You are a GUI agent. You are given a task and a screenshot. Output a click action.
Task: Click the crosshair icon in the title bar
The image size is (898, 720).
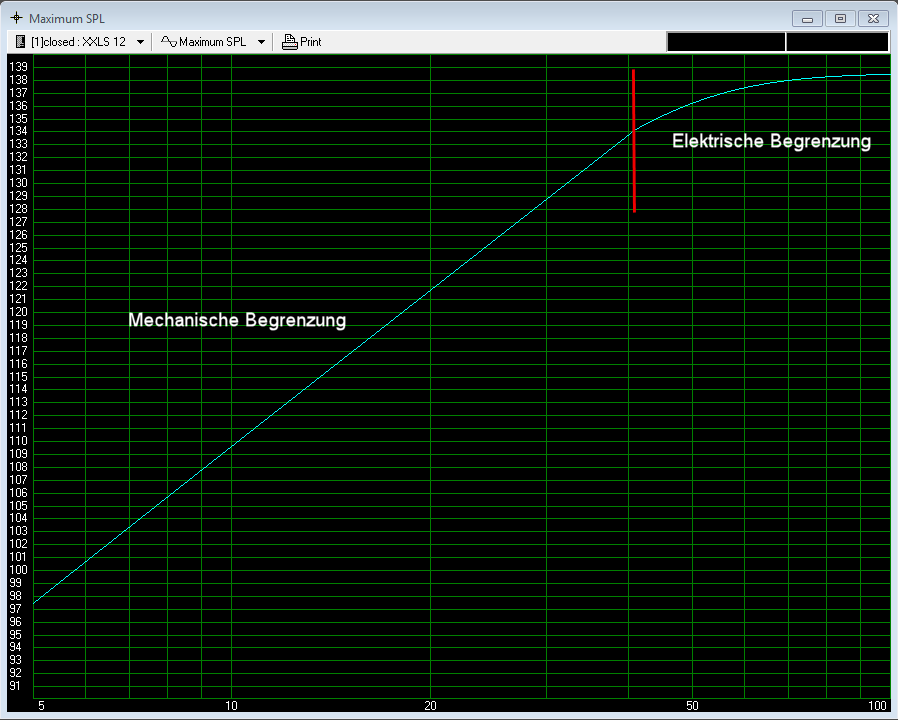(x=17, y=18)
